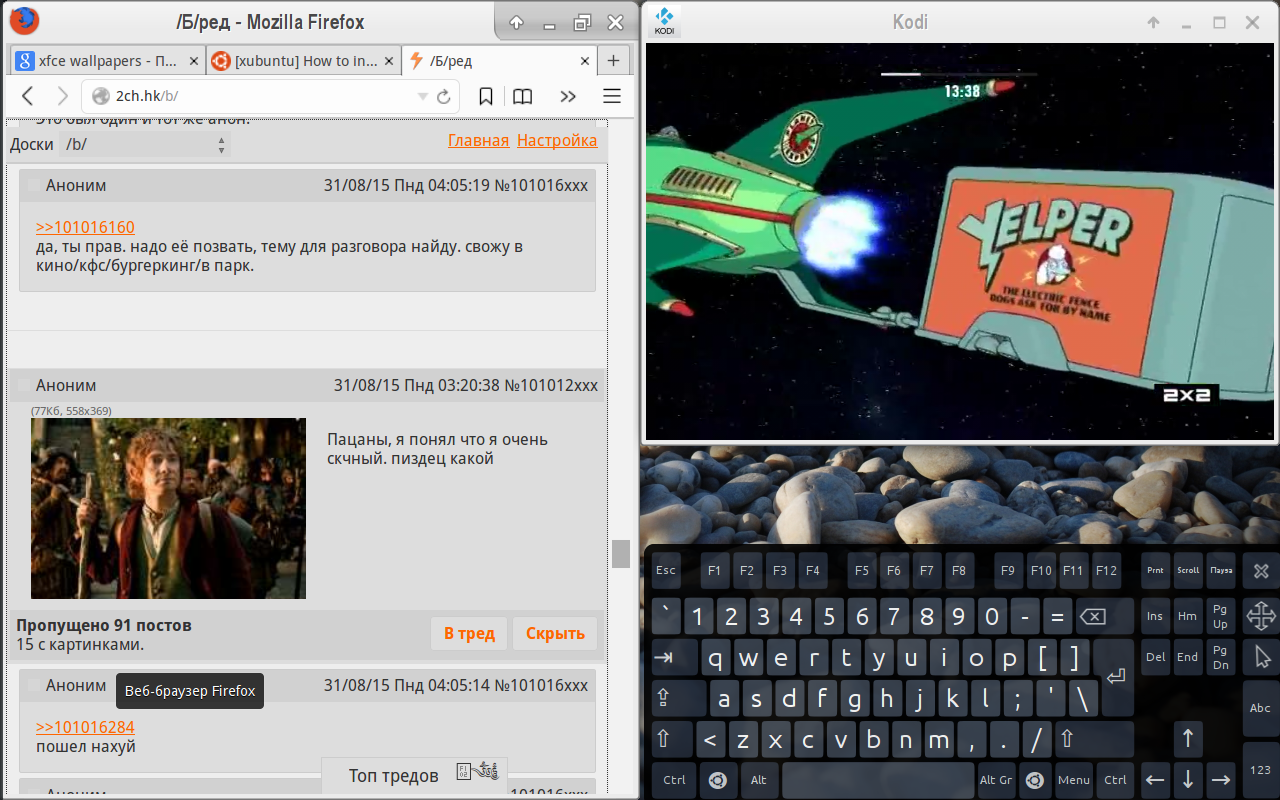
Task: Switch keyboard to the 123 numeric layout
Action: [1260, 770]
